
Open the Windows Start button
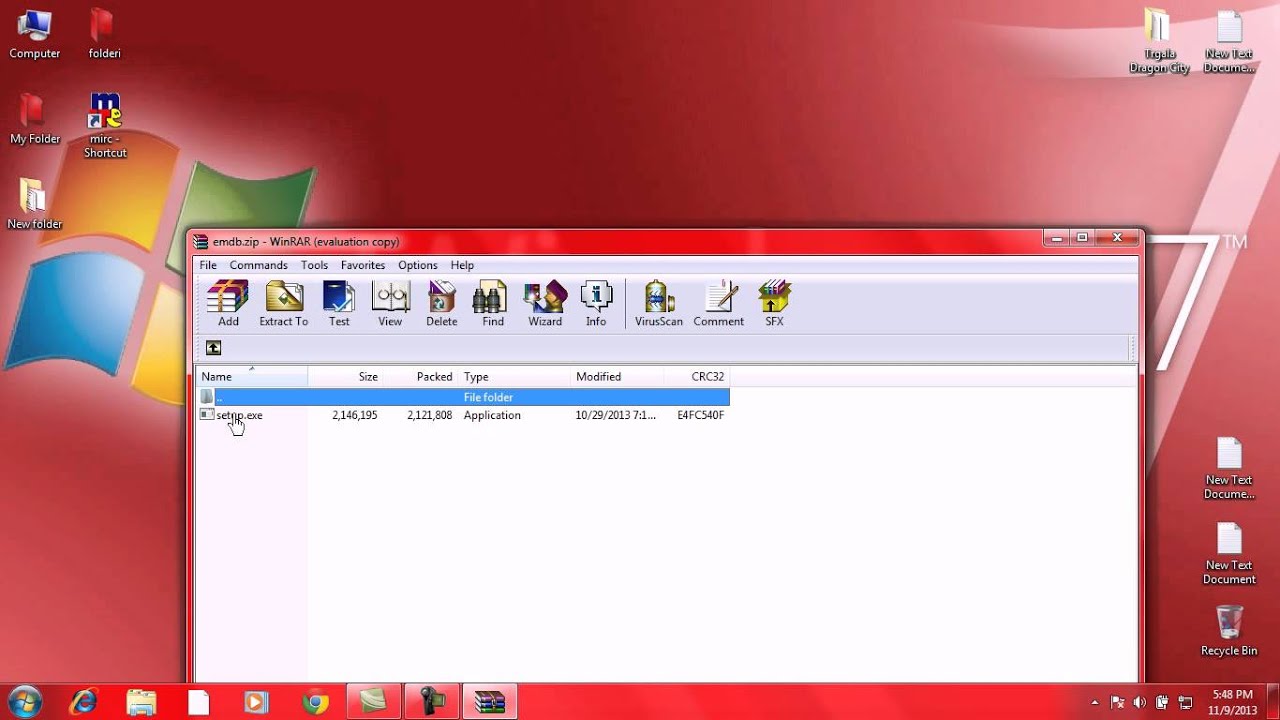[x=24, y=701]
